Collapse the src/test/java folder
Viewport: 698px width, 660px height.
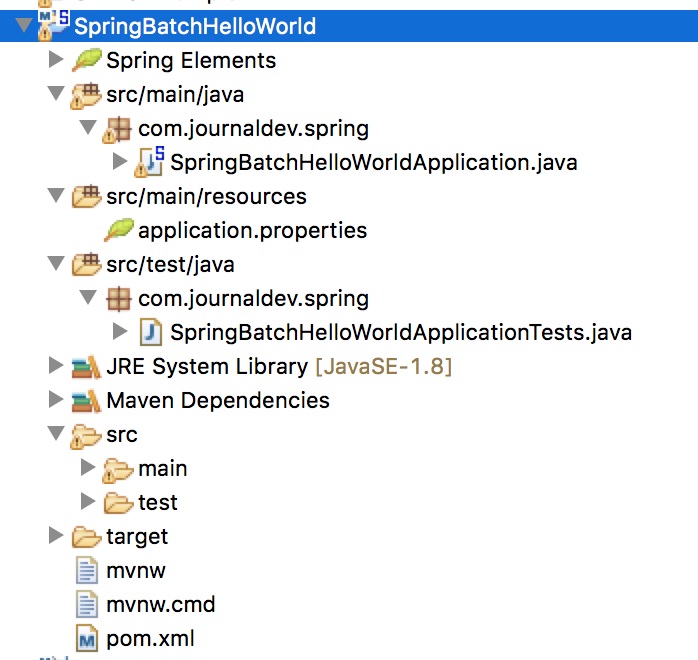coord(56,263)
